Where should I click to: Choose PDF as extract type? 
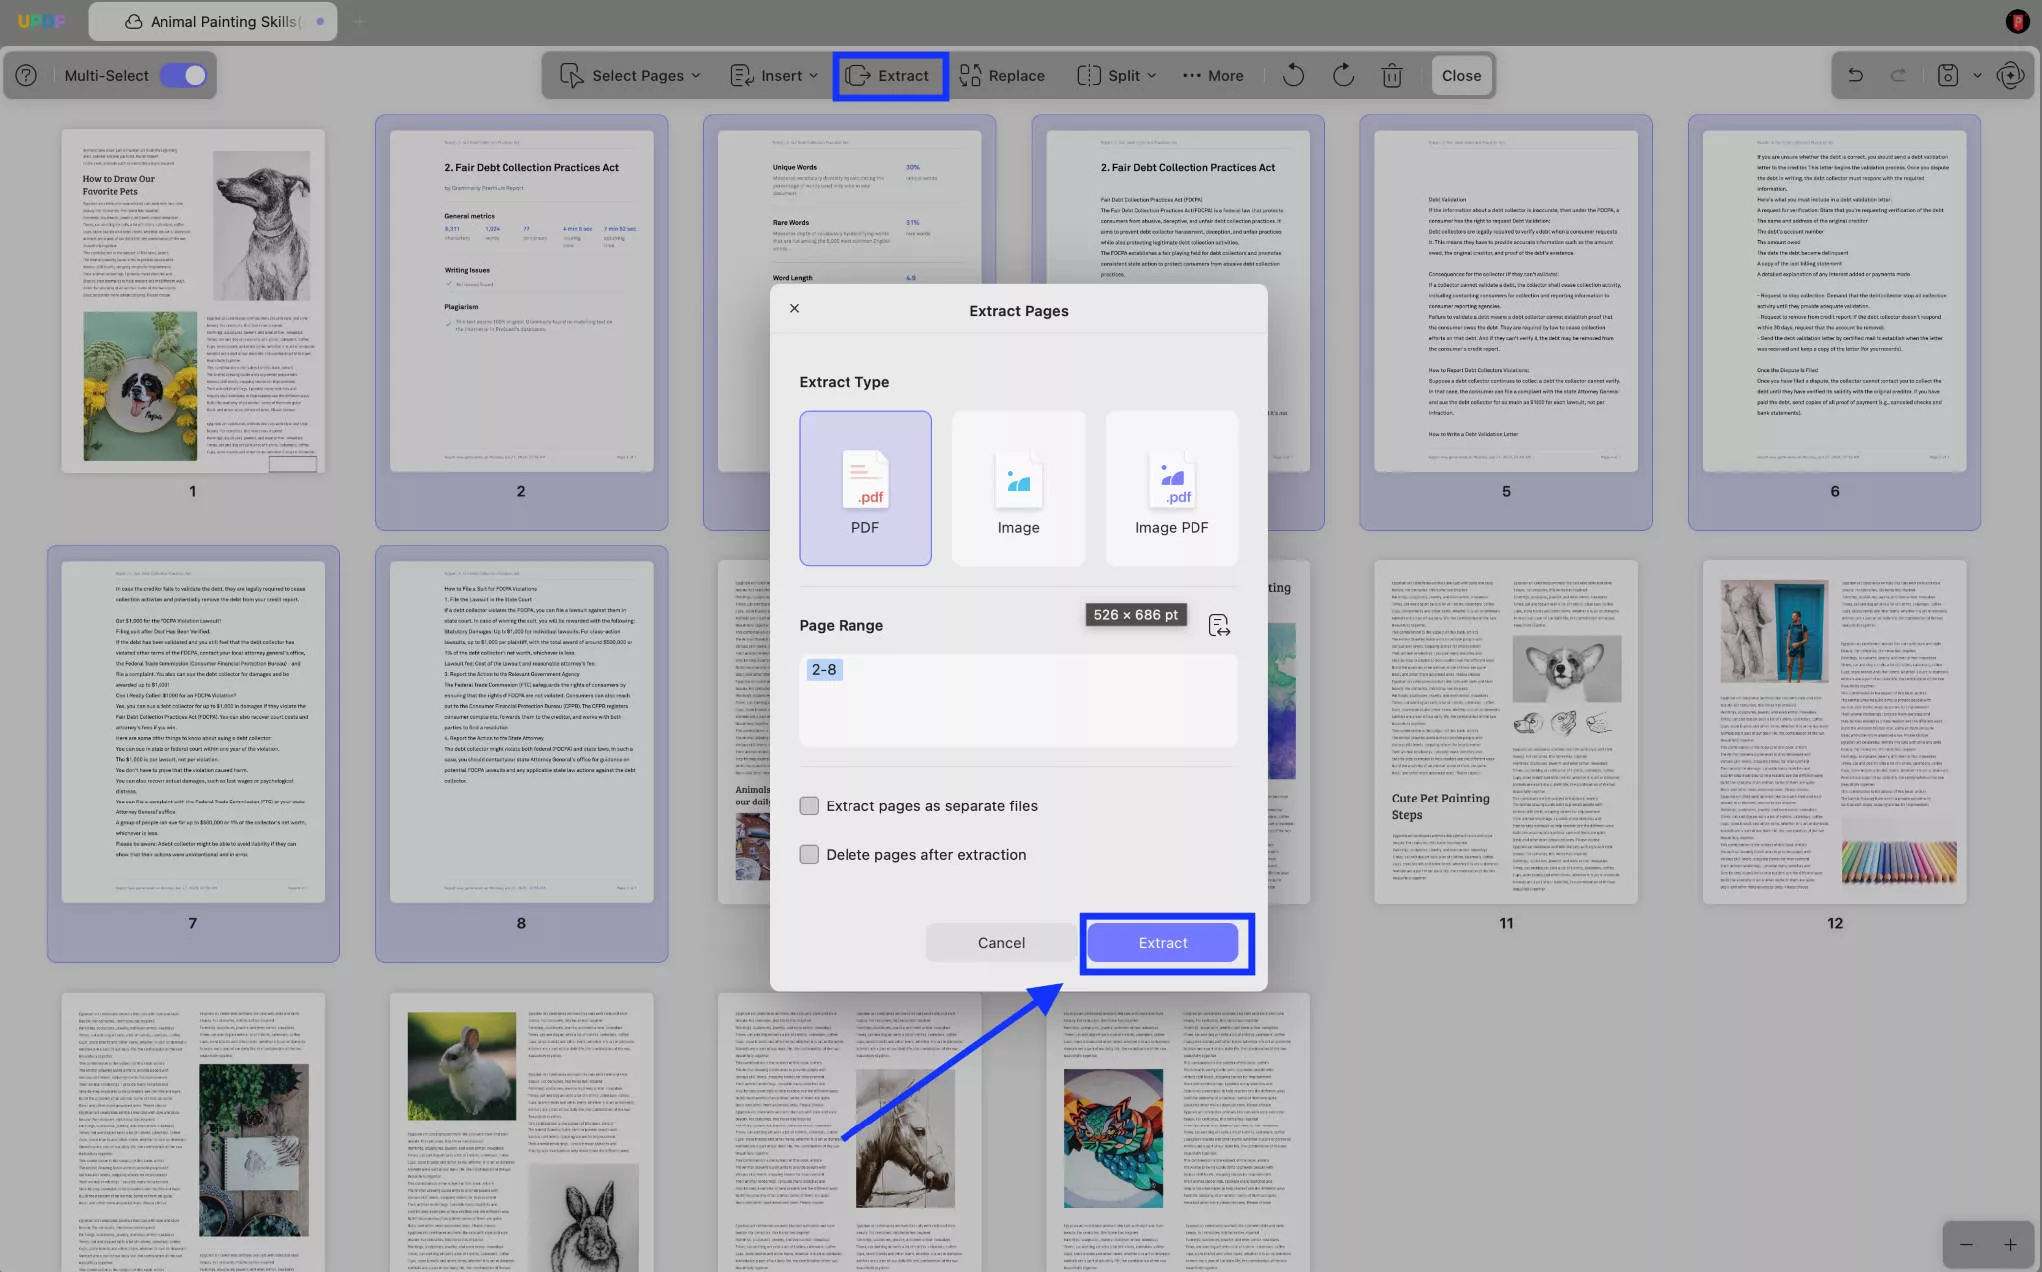point(865,488)
